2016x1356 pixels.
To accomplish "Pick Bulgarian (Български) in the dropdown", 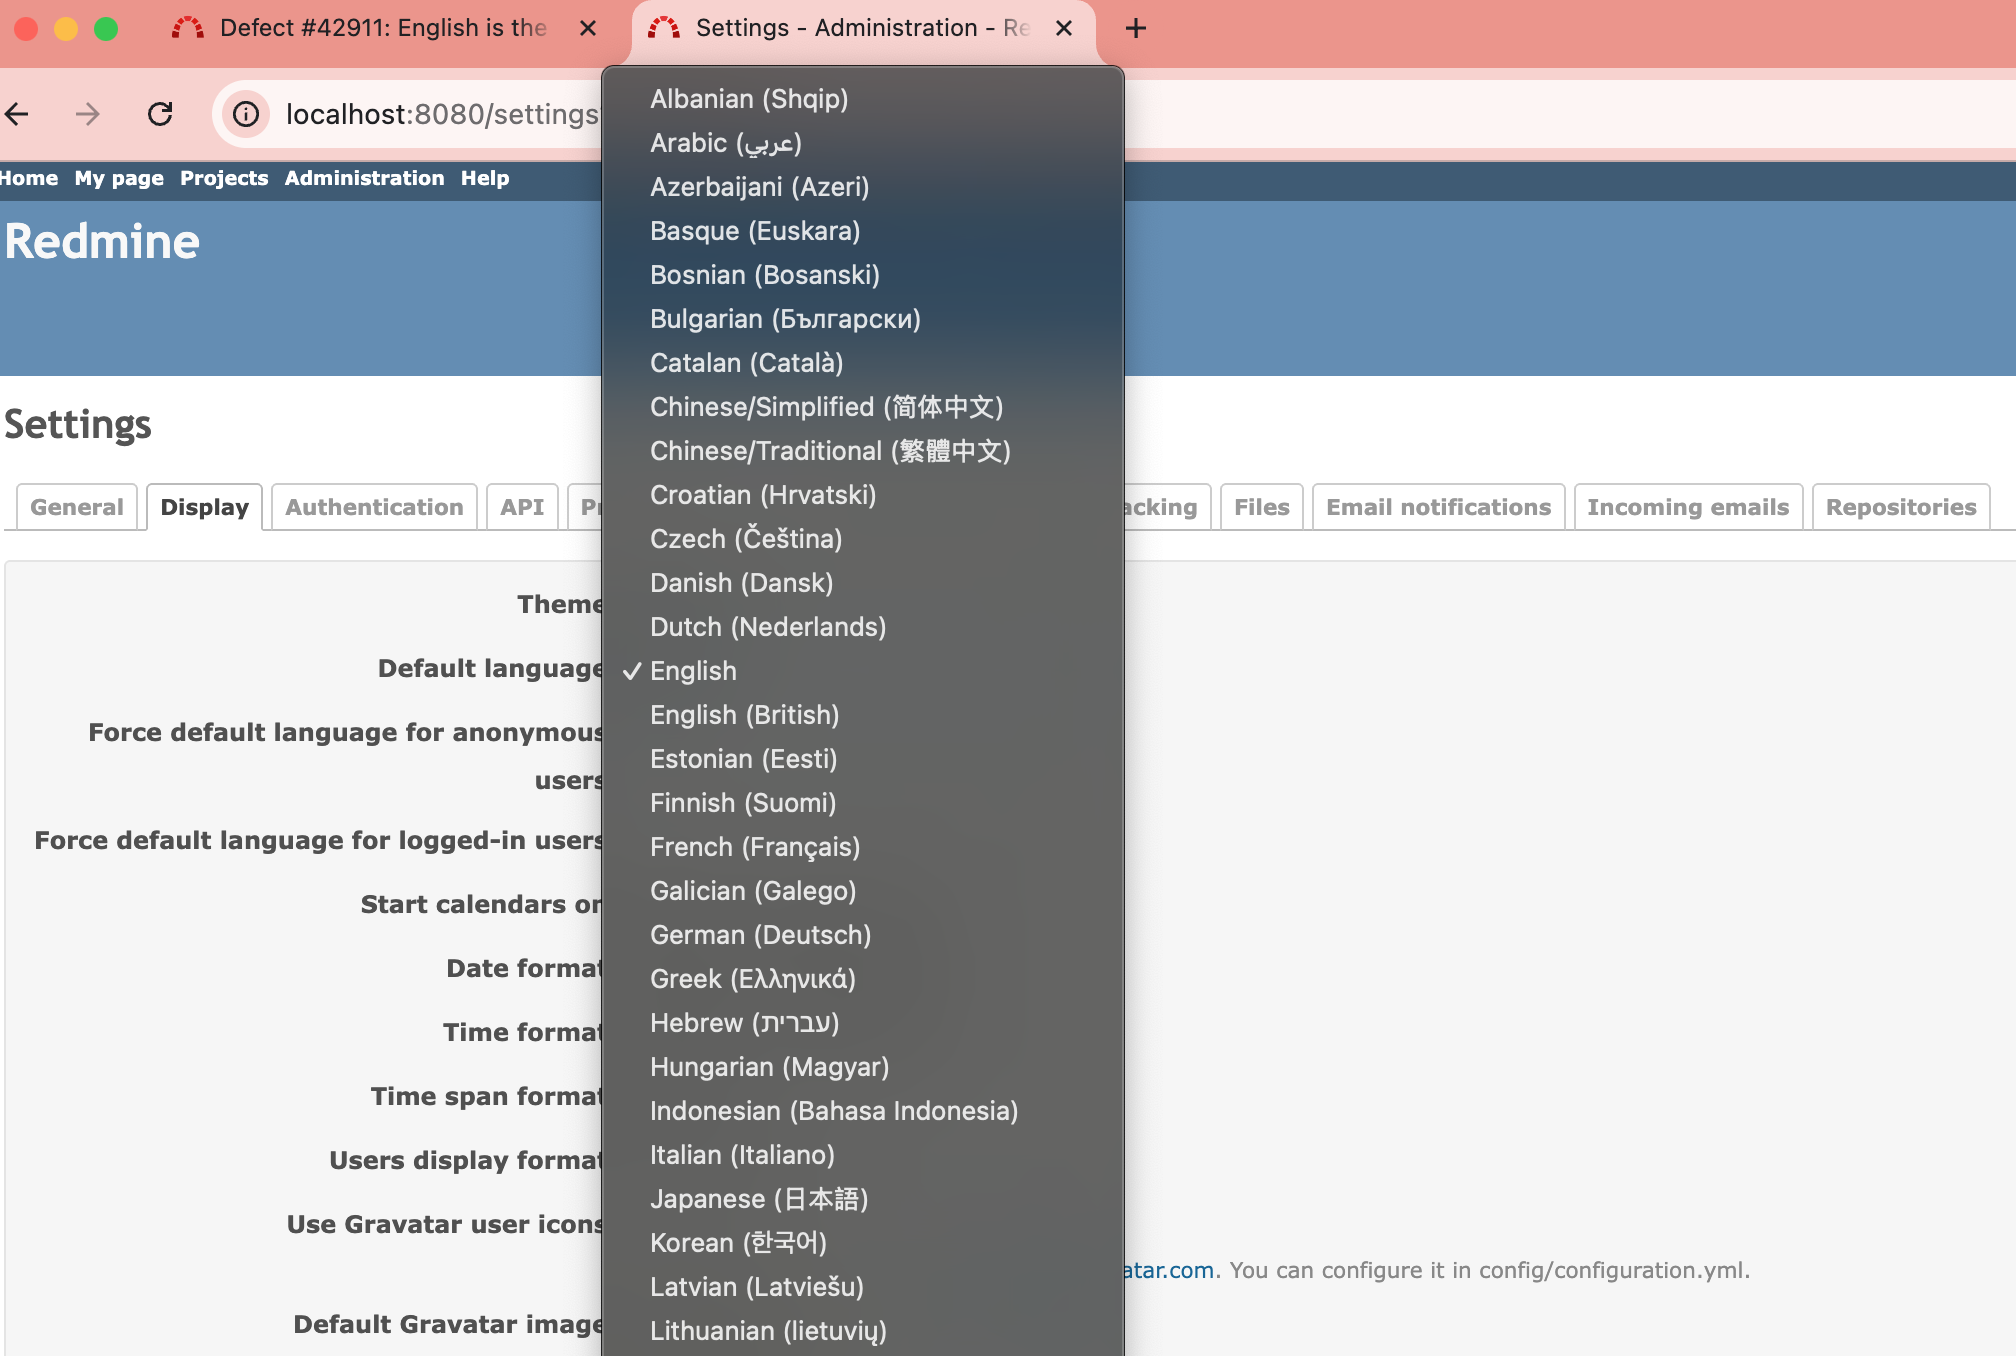I will tap(863, 319).
